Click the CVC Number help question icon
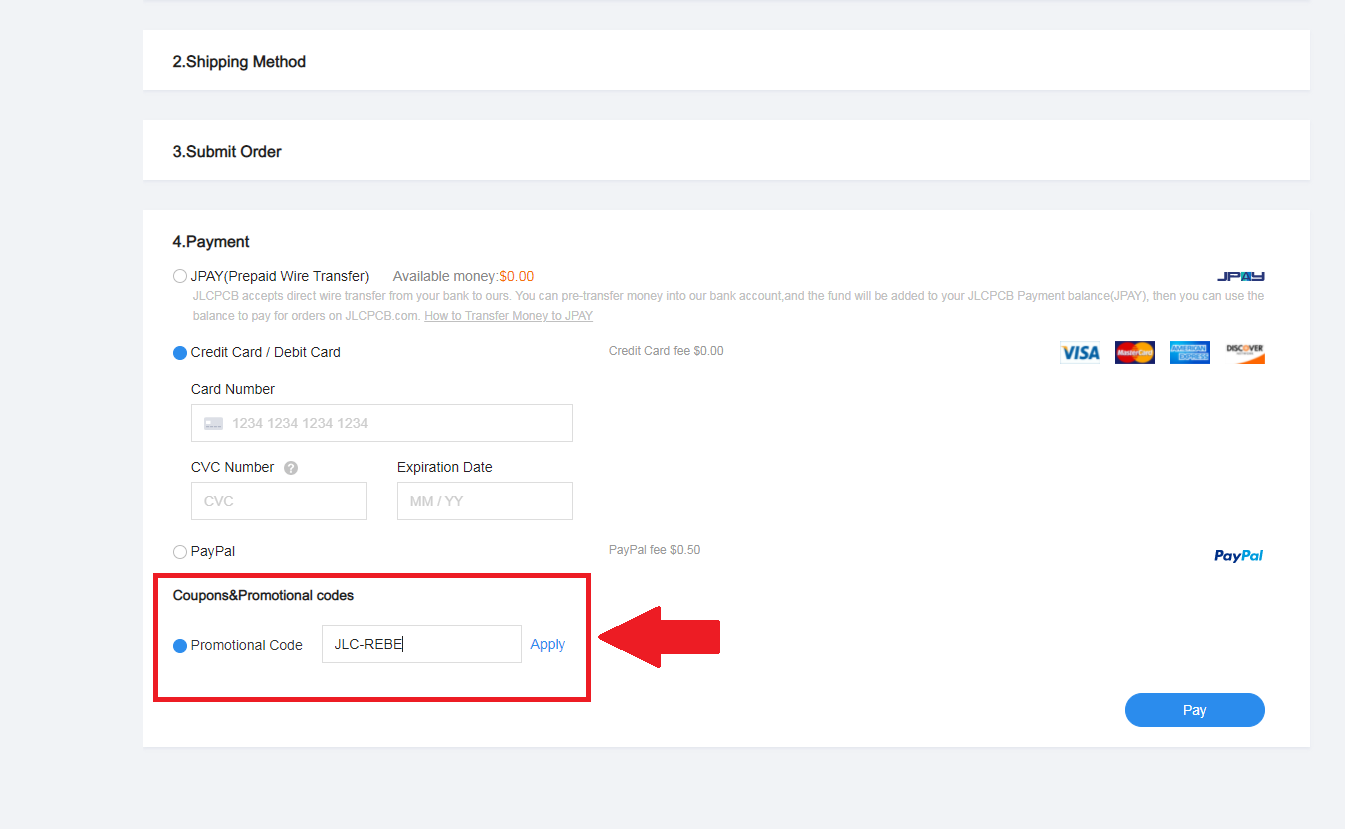The width and height of the screenshot is (1345, 829). click(x=291, y=467)
